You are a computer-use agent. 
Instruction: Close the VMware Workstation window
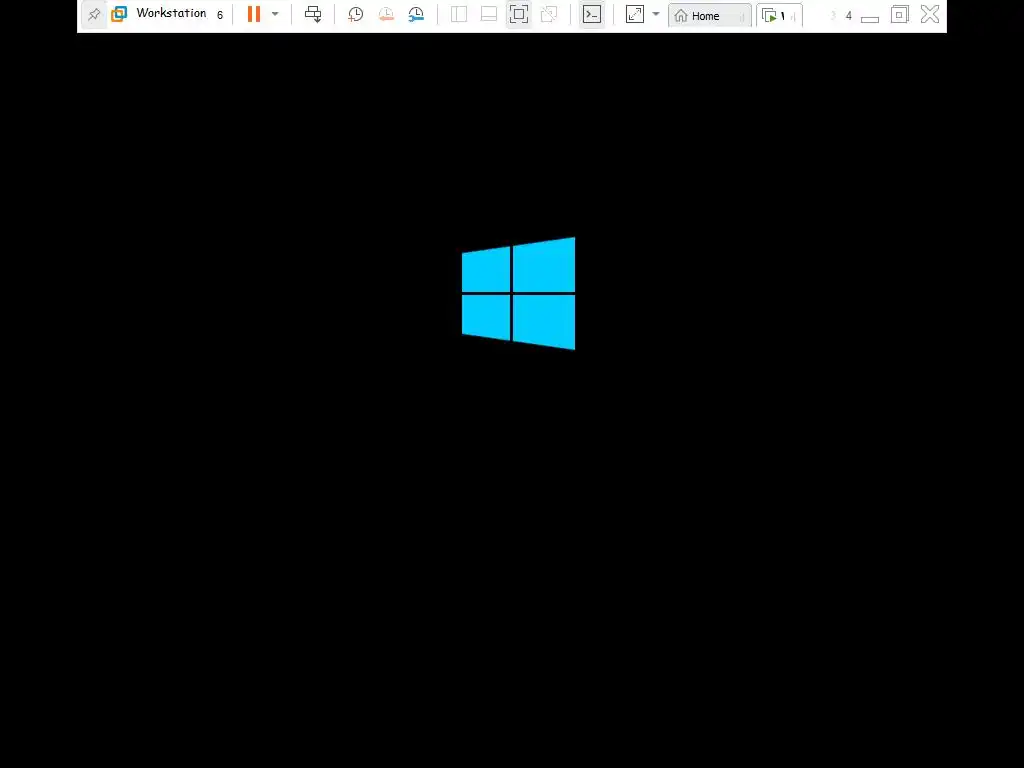click(930, 14)
